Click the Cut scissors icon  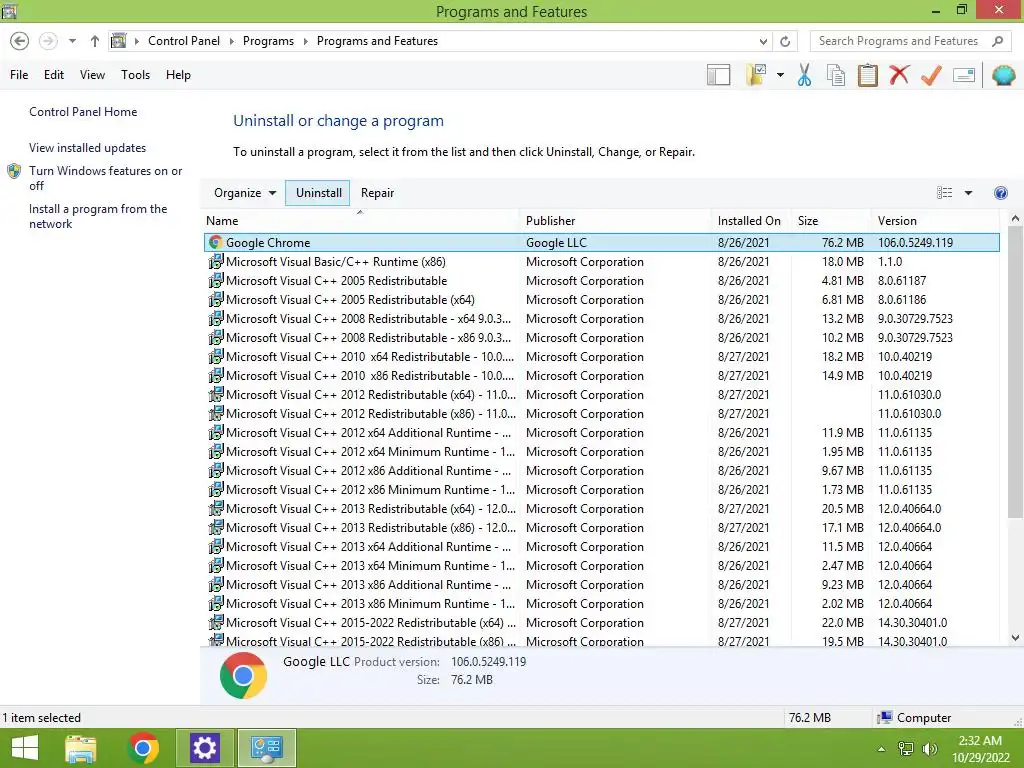pyautogui.click(x=805, y=75)
